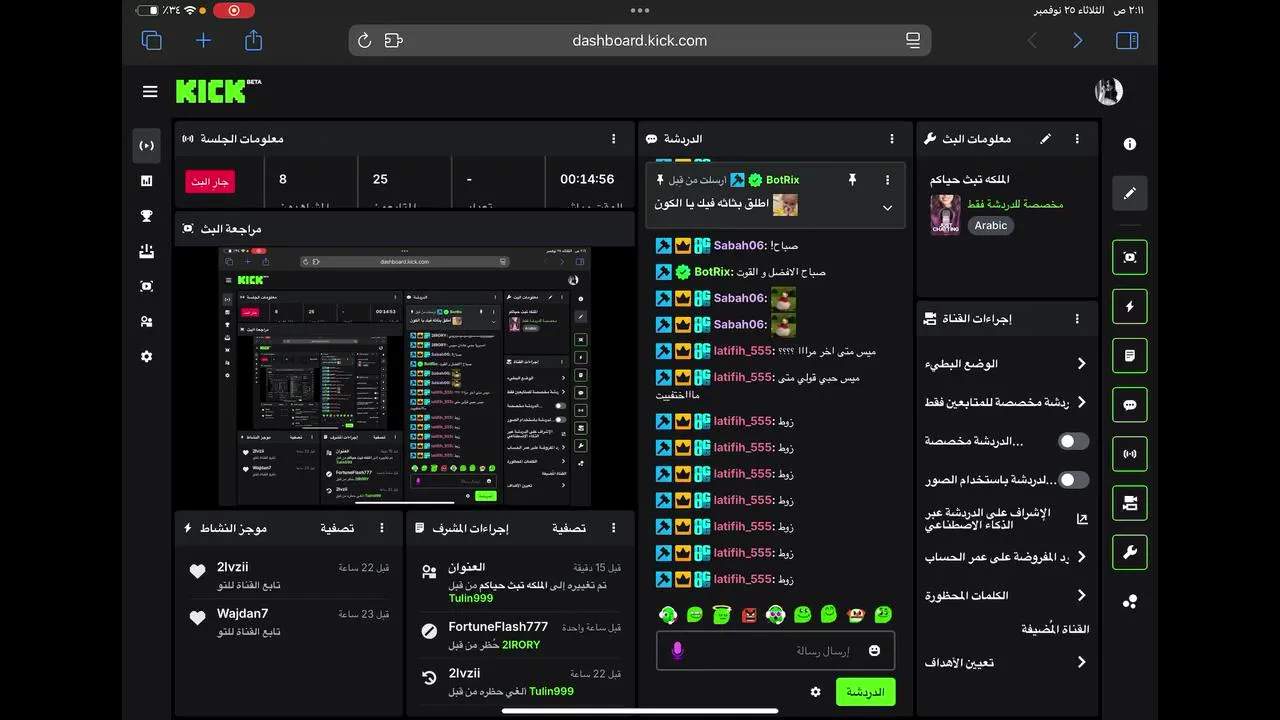Viewport: 1280px width, 720px height.
Task: Click the three-dots cluster icon in right toolbar
Action: click(1130, 601)
